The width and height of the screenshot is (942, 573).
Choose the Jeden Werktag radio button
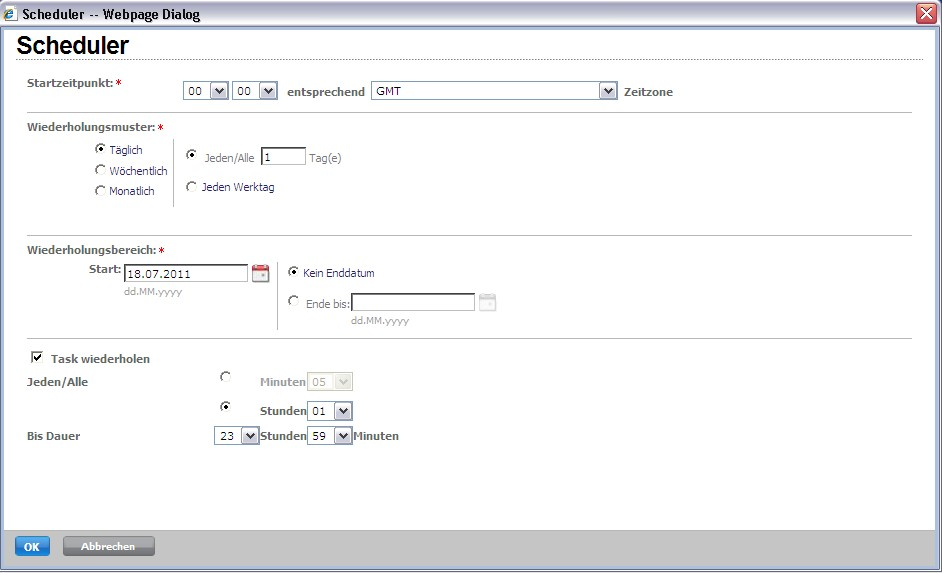(191, 187)
